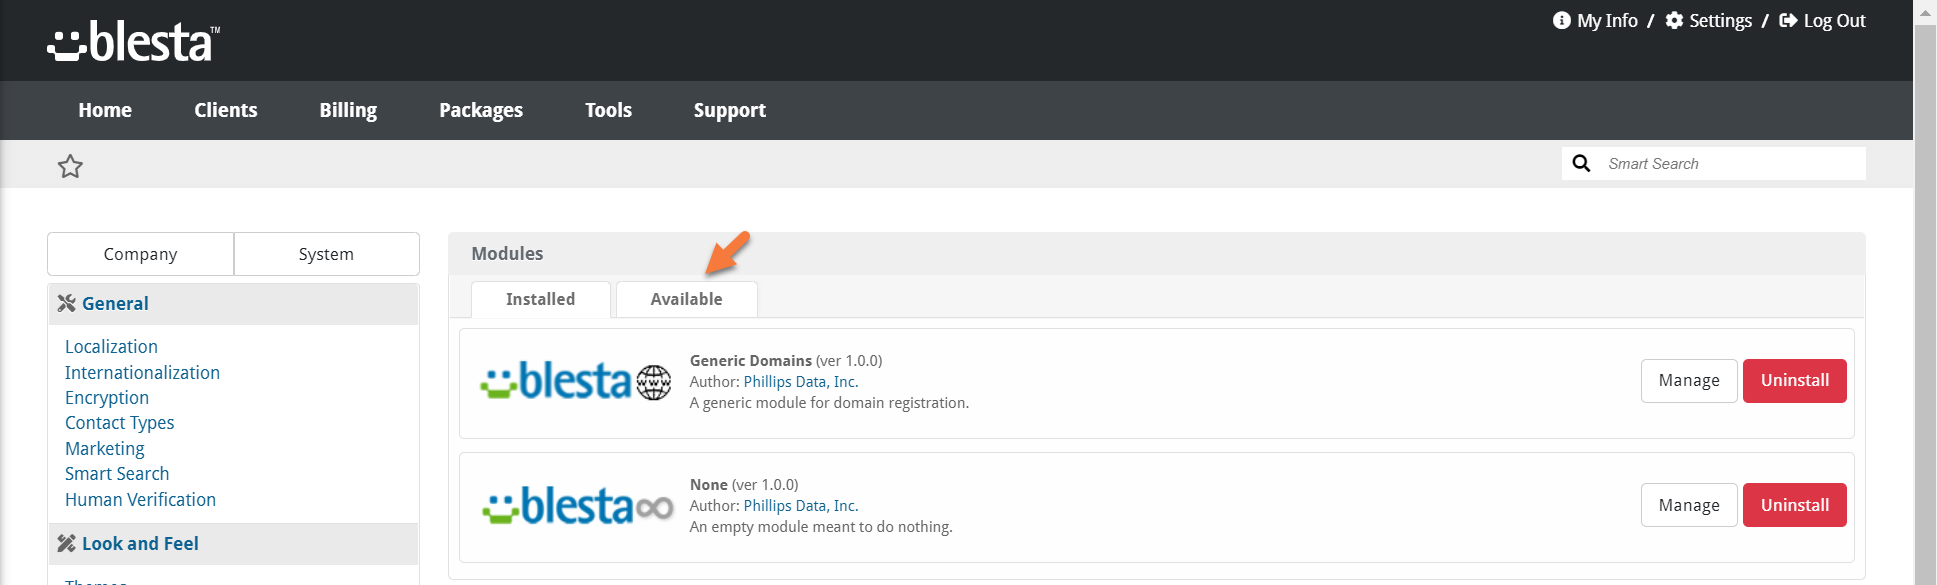1937x585 pixels.
Task: Click the favorite star icon
Action: [x=70, y=166]
